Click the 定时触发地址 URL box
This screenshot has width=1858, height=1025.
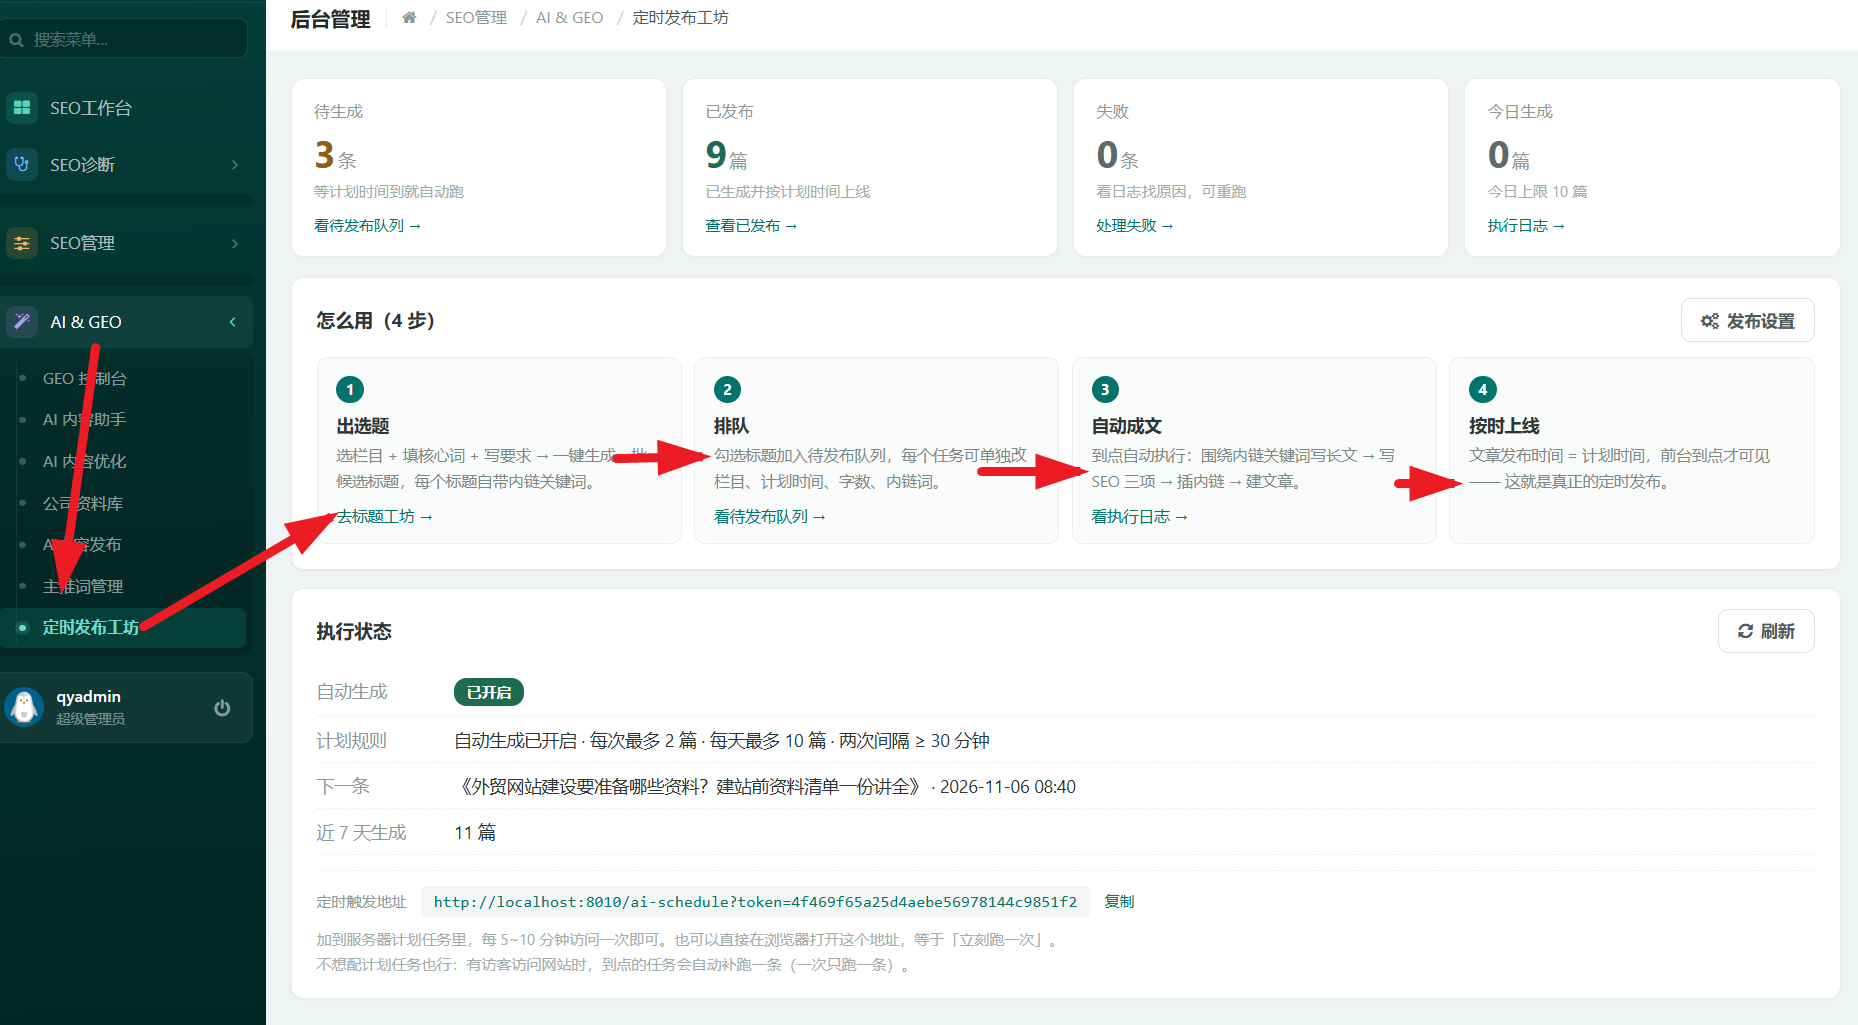[x=755, y=902]
